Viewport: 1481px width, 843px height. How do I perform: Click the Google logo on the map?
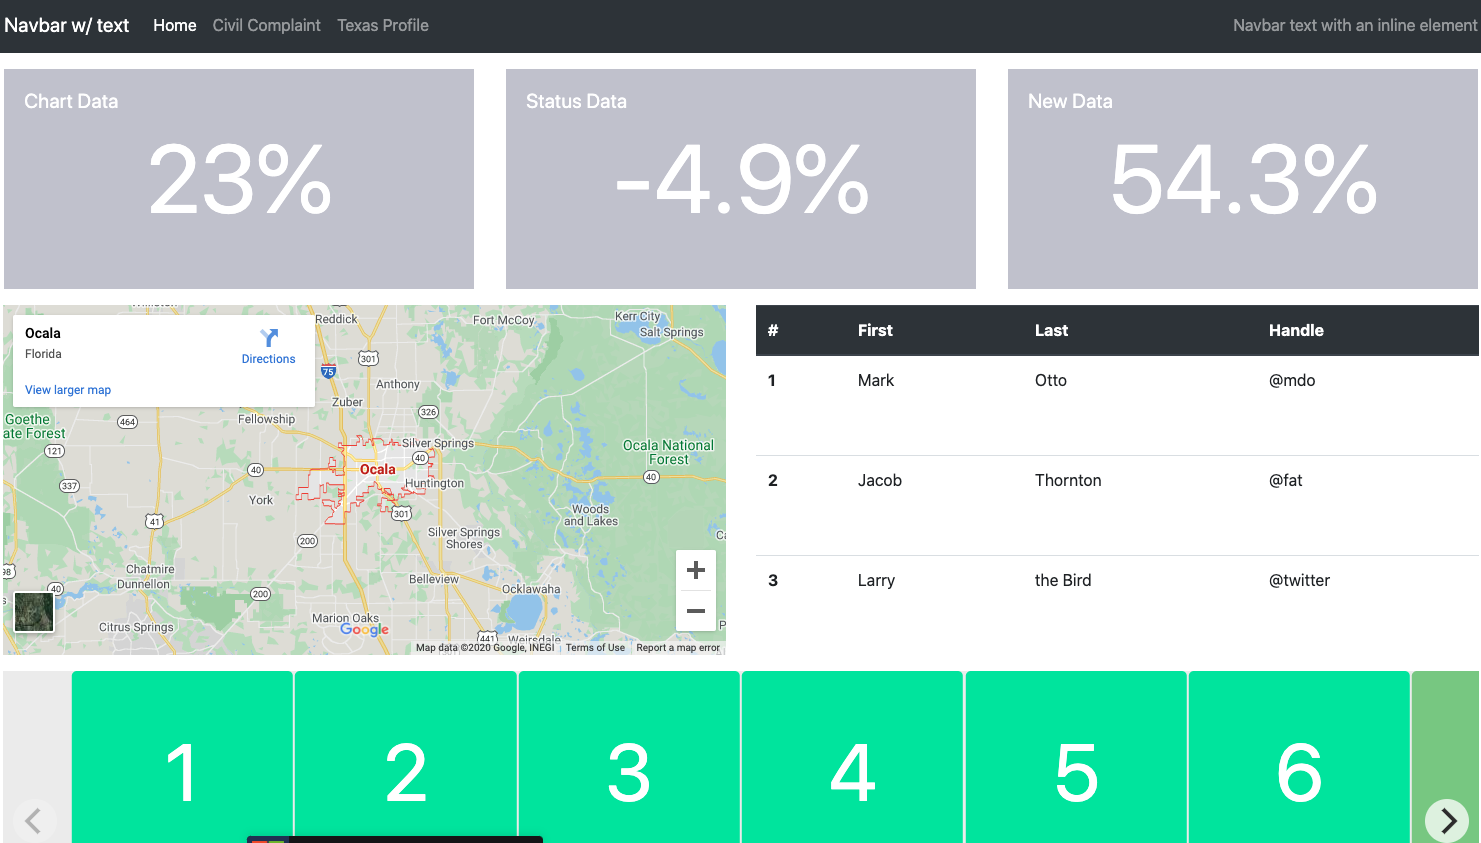[x=364, y=629]
